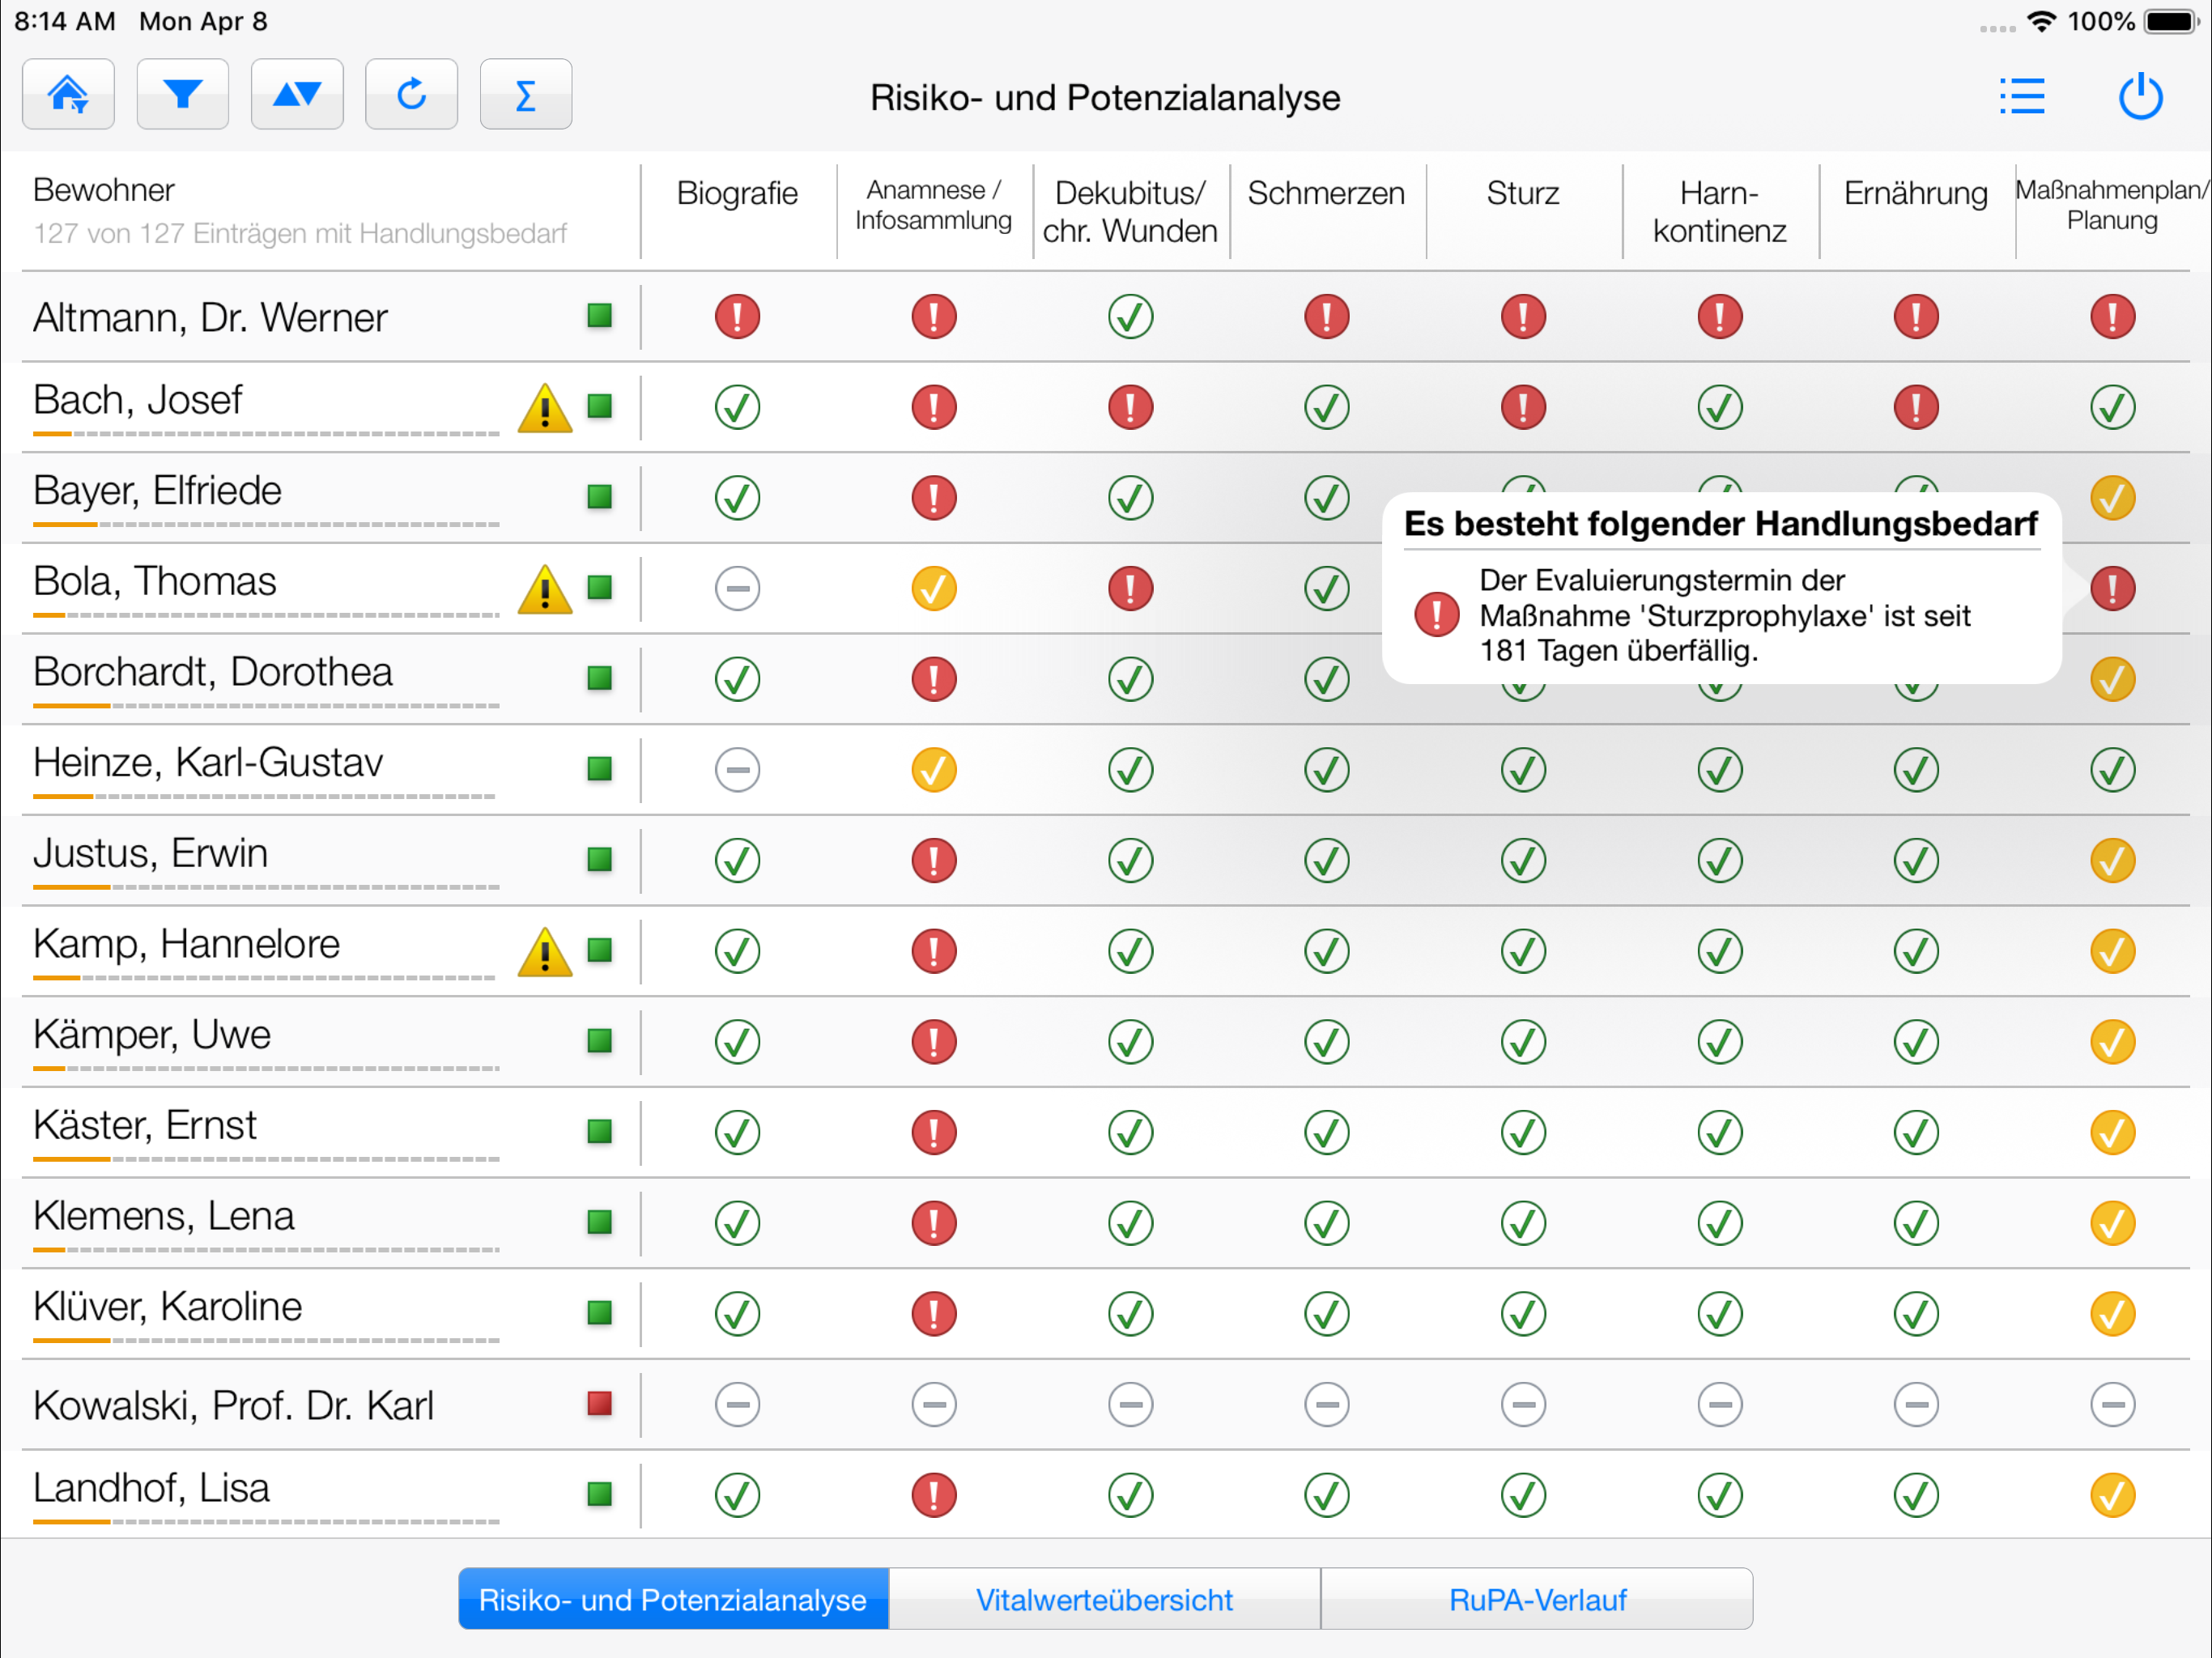Viewport: 2212px width, 1658px height.
Task: Toggle green status square for Altmann, Dr. Werner
Action: coord(600,316)
